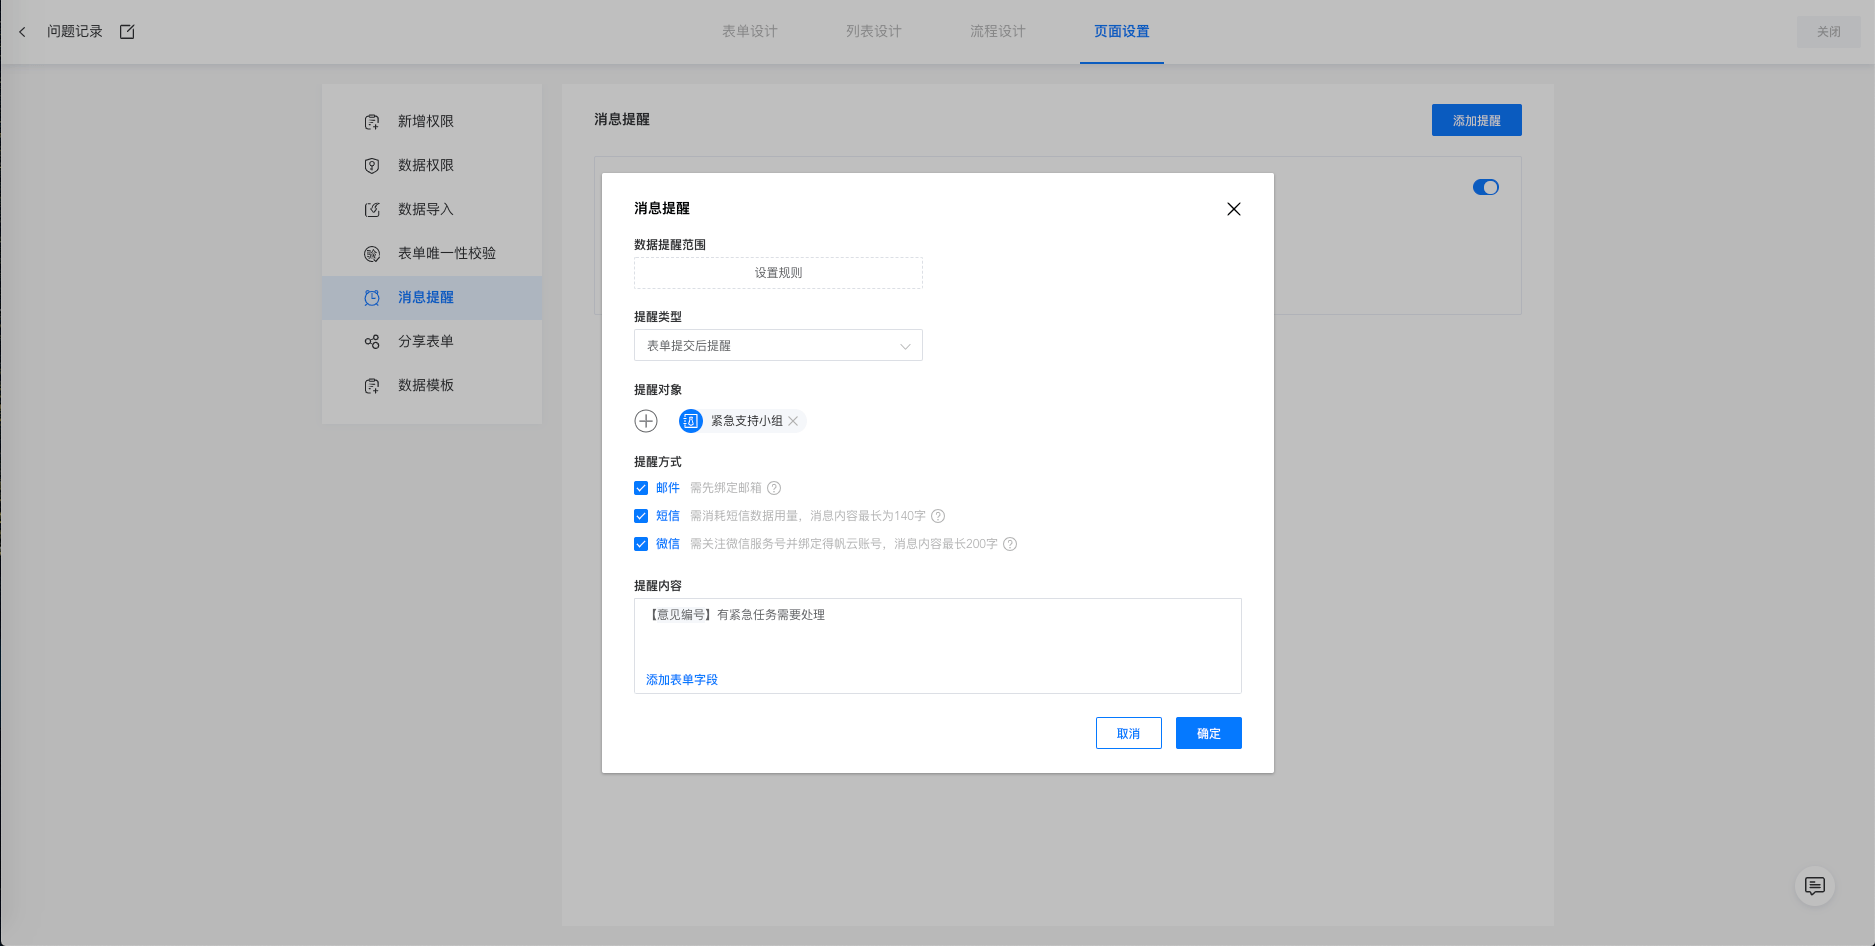Switch to the 列表设计 tab
Screen dimensions: 1875x946
click(x=874, y=32)
